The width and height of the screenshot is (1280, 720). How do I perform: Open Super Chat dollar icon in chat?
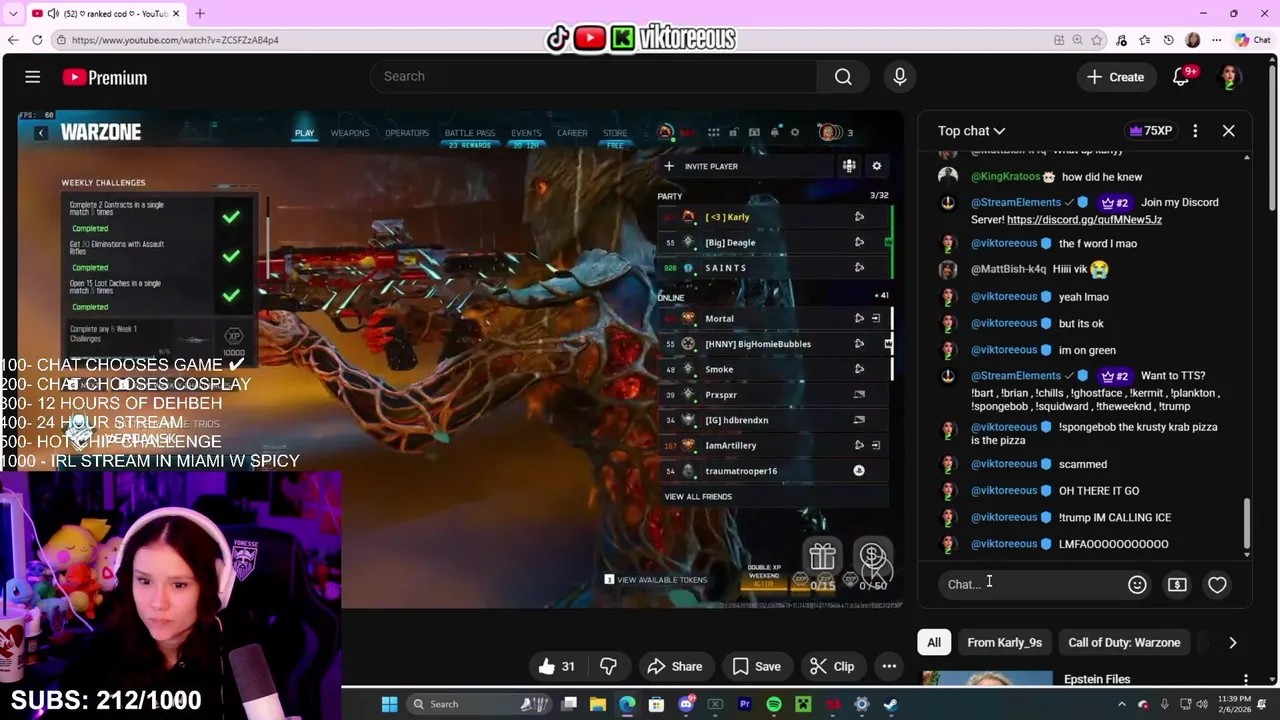[1177, 585]
